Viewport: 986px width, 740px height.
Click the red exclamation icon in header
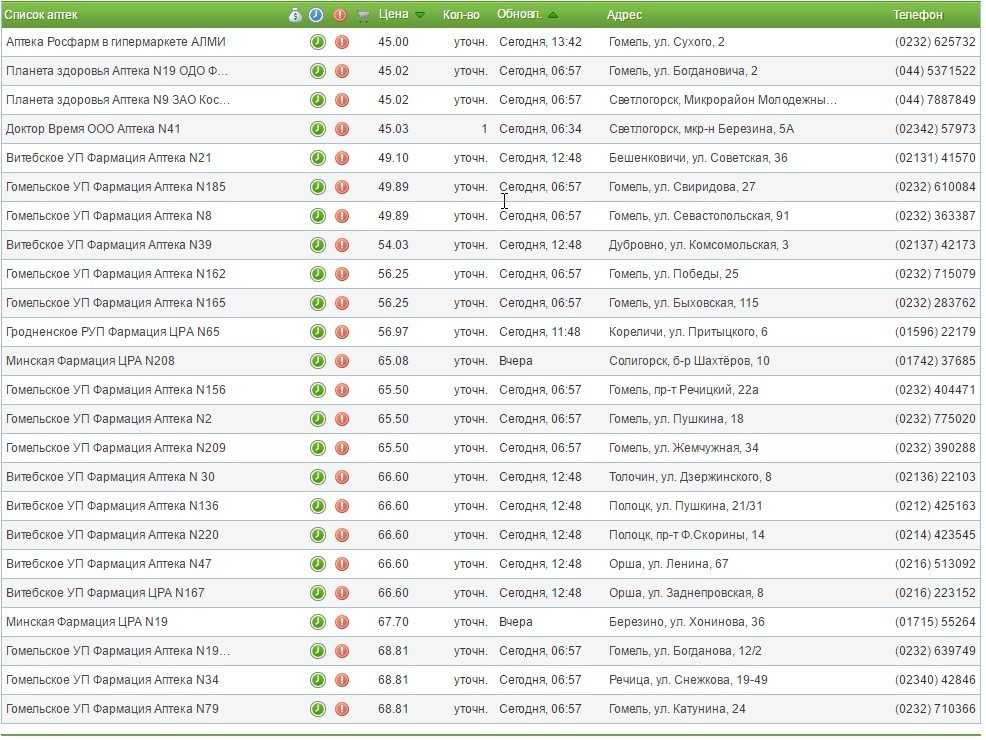pos(340,15)
